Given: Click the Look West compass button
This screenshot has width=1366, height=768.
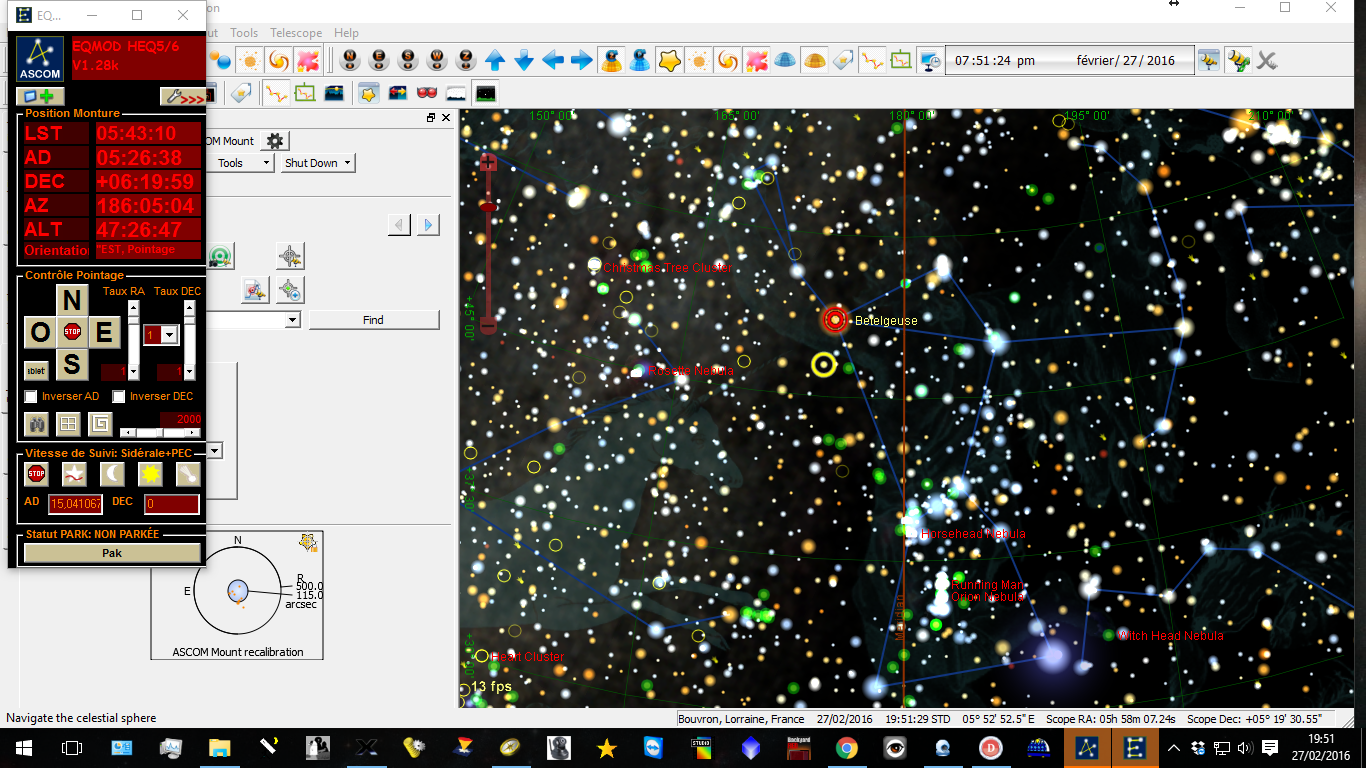Looking at the screenshot, I should [x=437, y=60].
